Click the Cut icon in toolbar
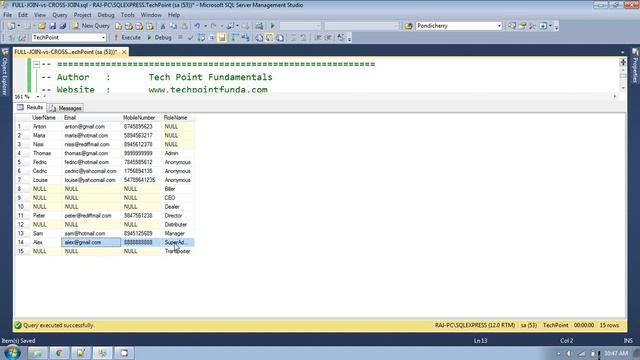The image size is (640, 360). (163, 26)
